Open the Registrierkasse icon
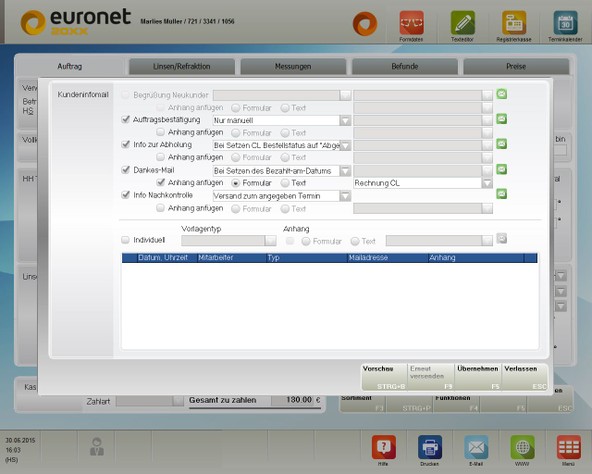This screenshot has height=474, width=592. [514, 23]
